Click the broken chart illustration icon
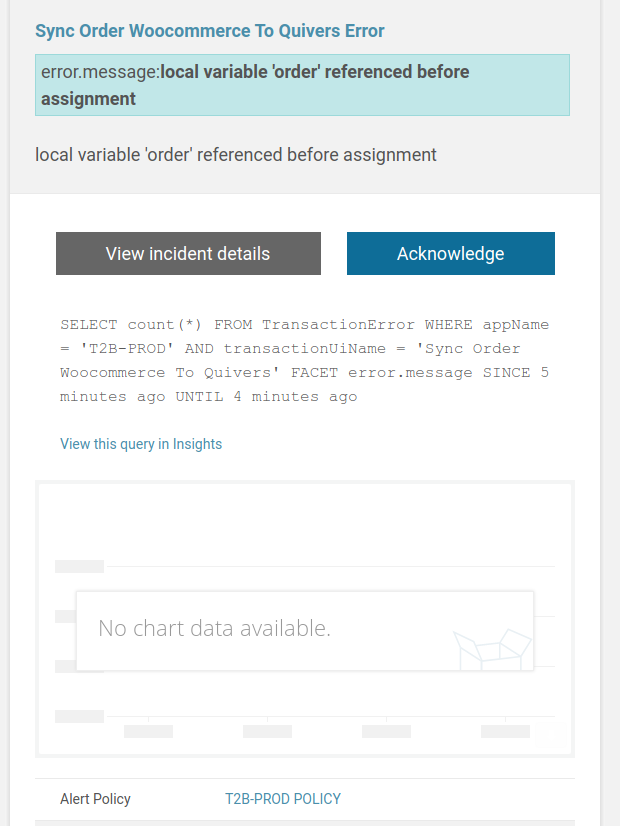 pyautogui.click(x=491, y=647)
